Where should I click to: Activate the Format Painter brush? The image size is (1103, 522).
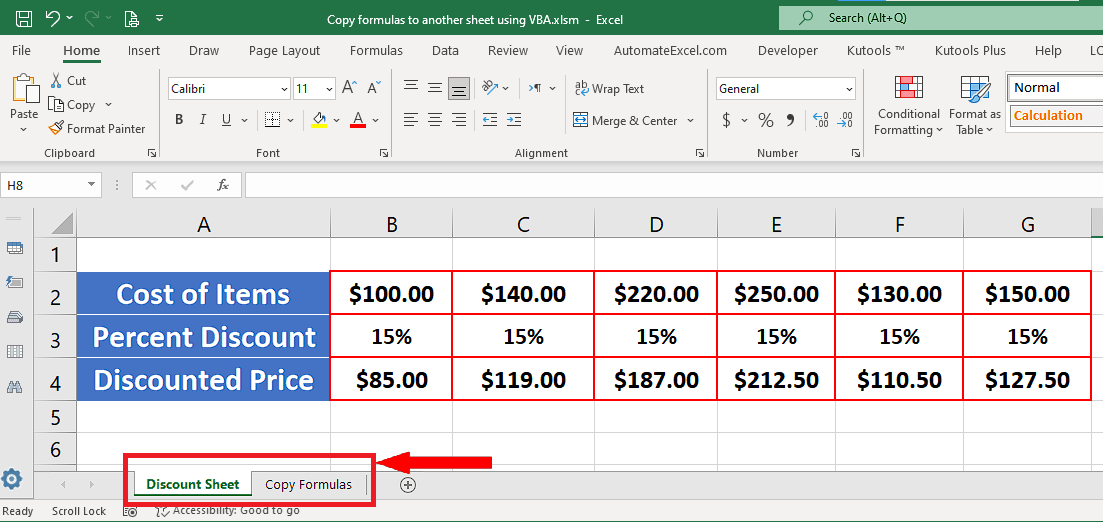tap(56, 129)
